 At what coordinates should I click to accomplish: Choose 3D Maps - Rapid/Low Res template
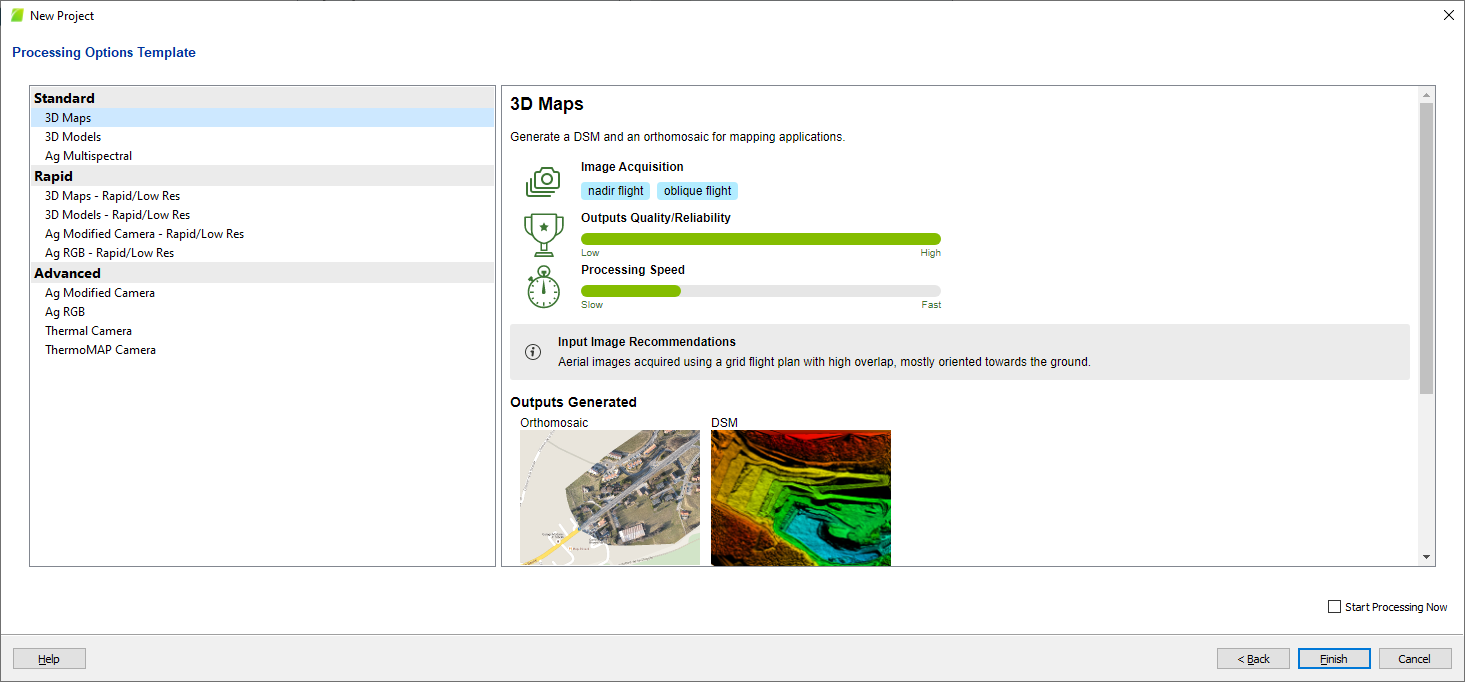tap(112, 196)
